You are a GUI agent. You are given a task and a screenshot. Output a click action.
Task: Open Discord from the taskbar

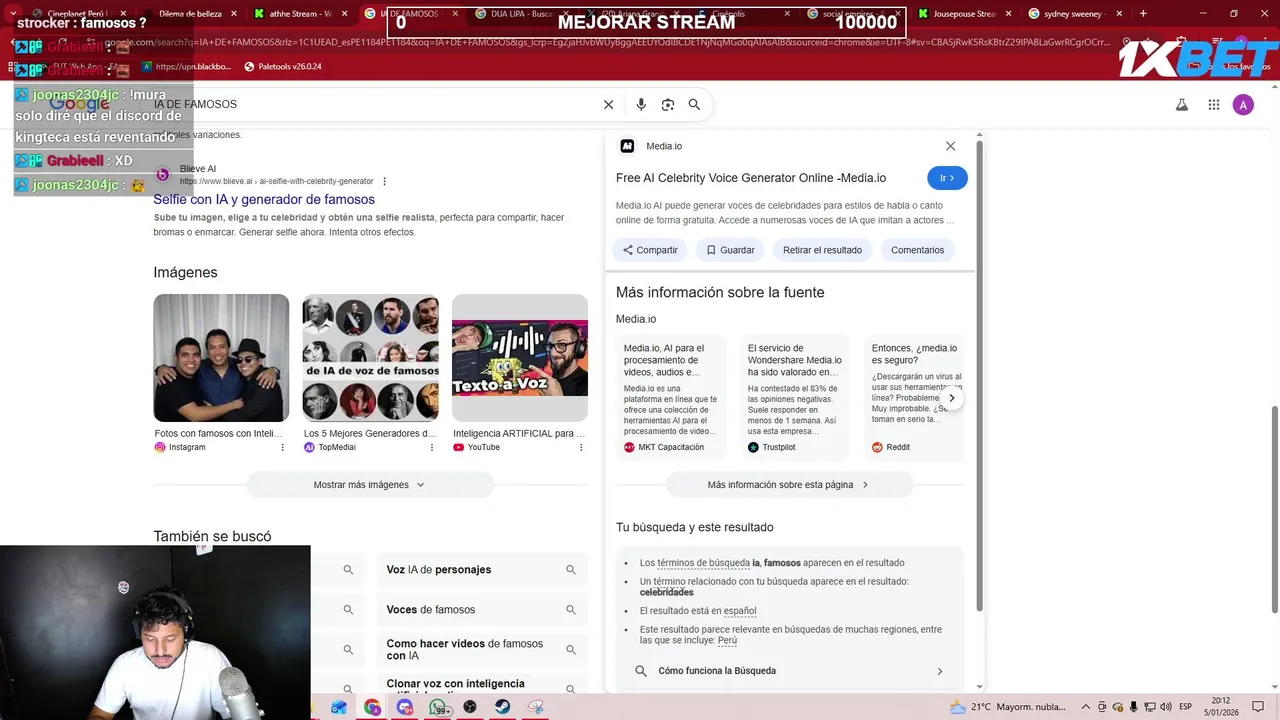[x=405, y=707]
